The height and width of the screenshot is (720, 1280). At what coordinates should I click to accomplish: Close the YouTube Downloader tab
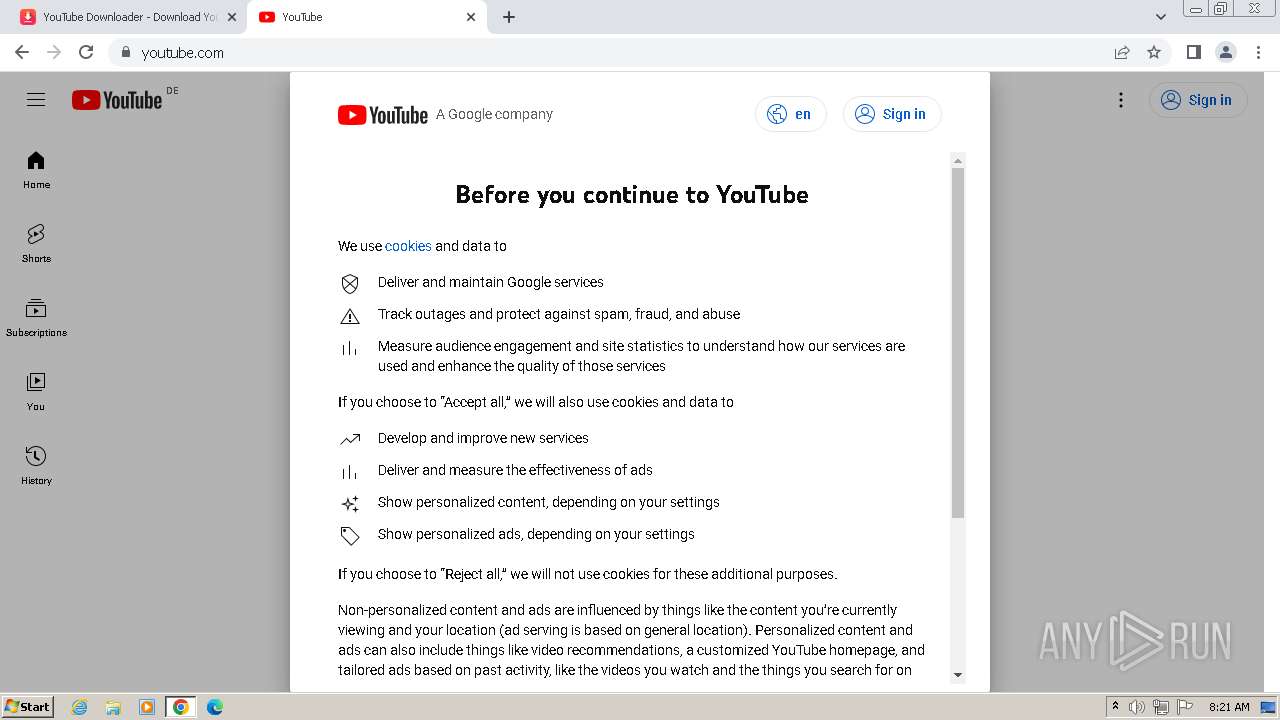tap(232, 17)
